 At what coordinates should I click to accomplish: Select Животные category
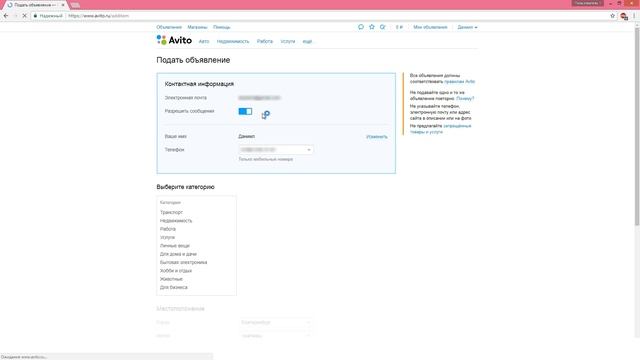(x=171, y=279)
